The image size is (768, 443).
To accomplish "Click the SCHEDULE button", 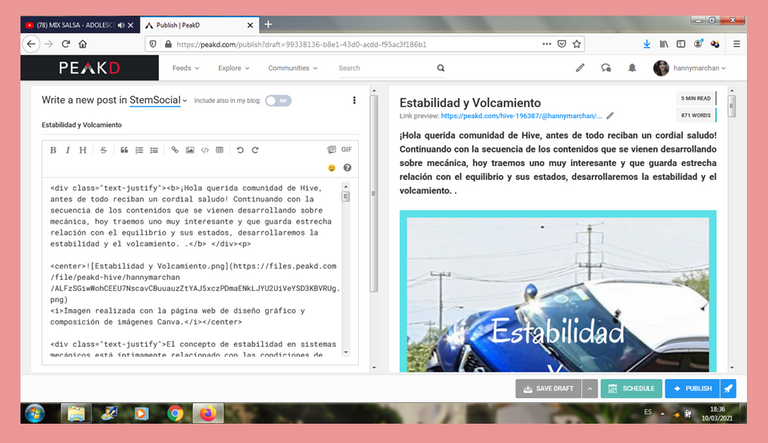I will (x=631, y=389).
